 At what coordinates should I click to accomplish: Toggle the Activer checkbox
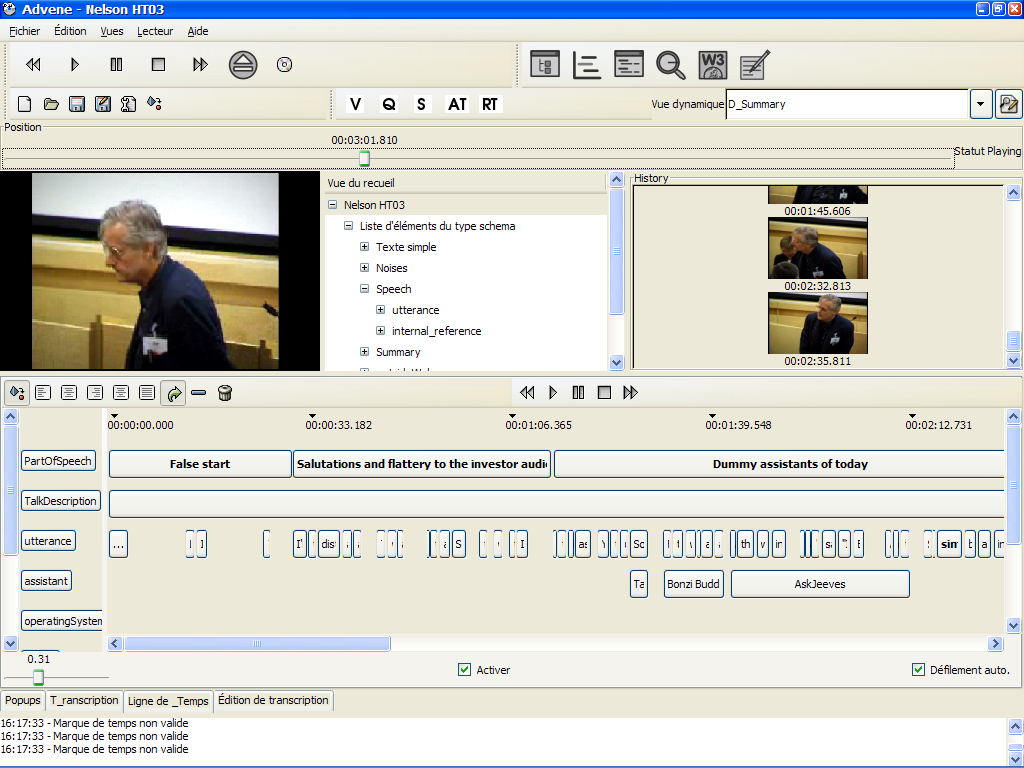464,670
